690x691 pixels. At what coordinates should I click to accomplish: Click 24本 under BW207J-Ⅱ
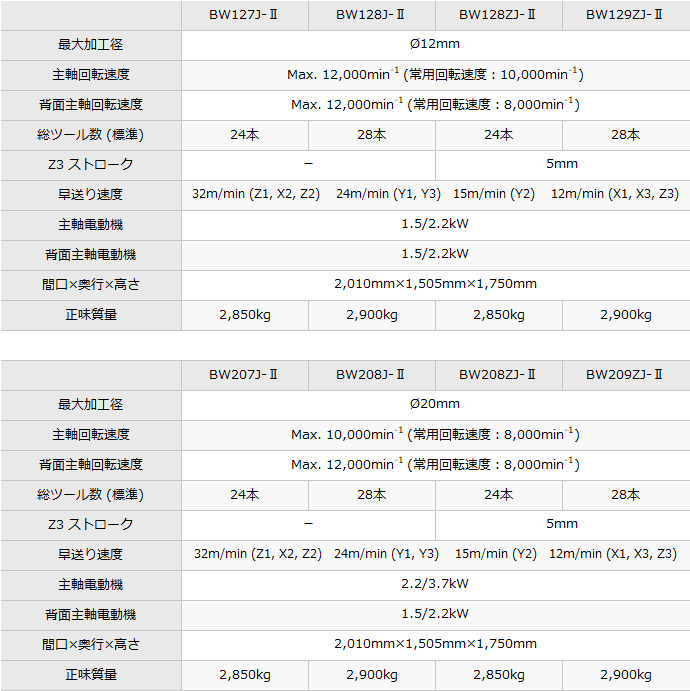(x=245, y=495)
